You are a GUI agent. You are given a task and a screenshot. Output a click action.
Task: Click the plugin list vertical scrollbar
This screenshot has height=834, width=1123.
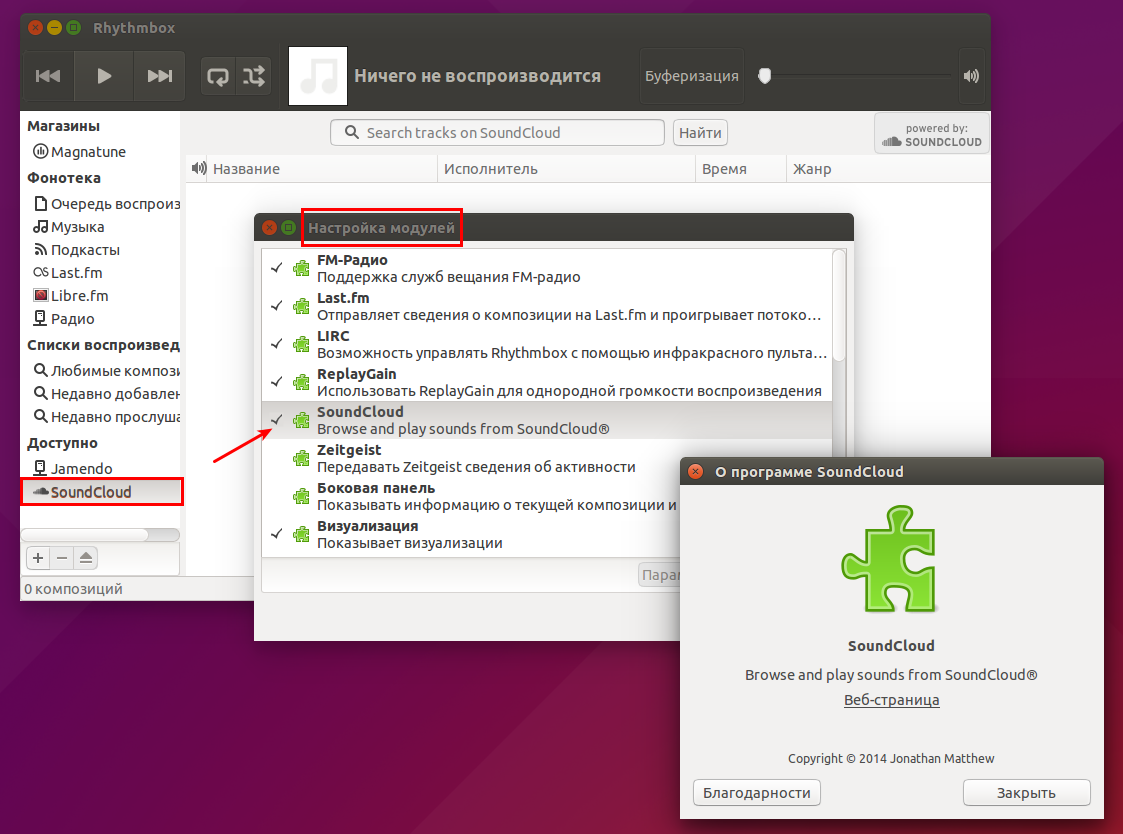[839, 305]
